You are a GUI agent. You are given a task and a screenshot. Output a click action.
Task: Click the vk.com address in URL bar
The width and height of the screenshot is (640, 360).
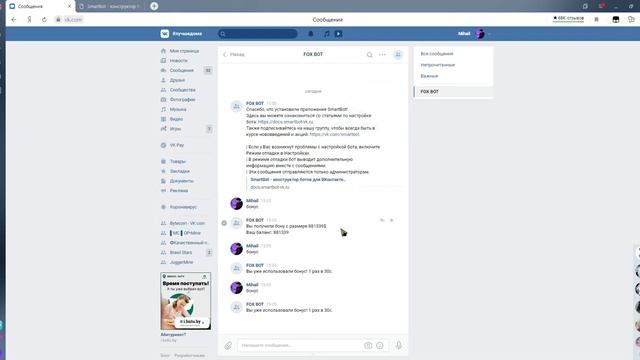coord(73,20)
